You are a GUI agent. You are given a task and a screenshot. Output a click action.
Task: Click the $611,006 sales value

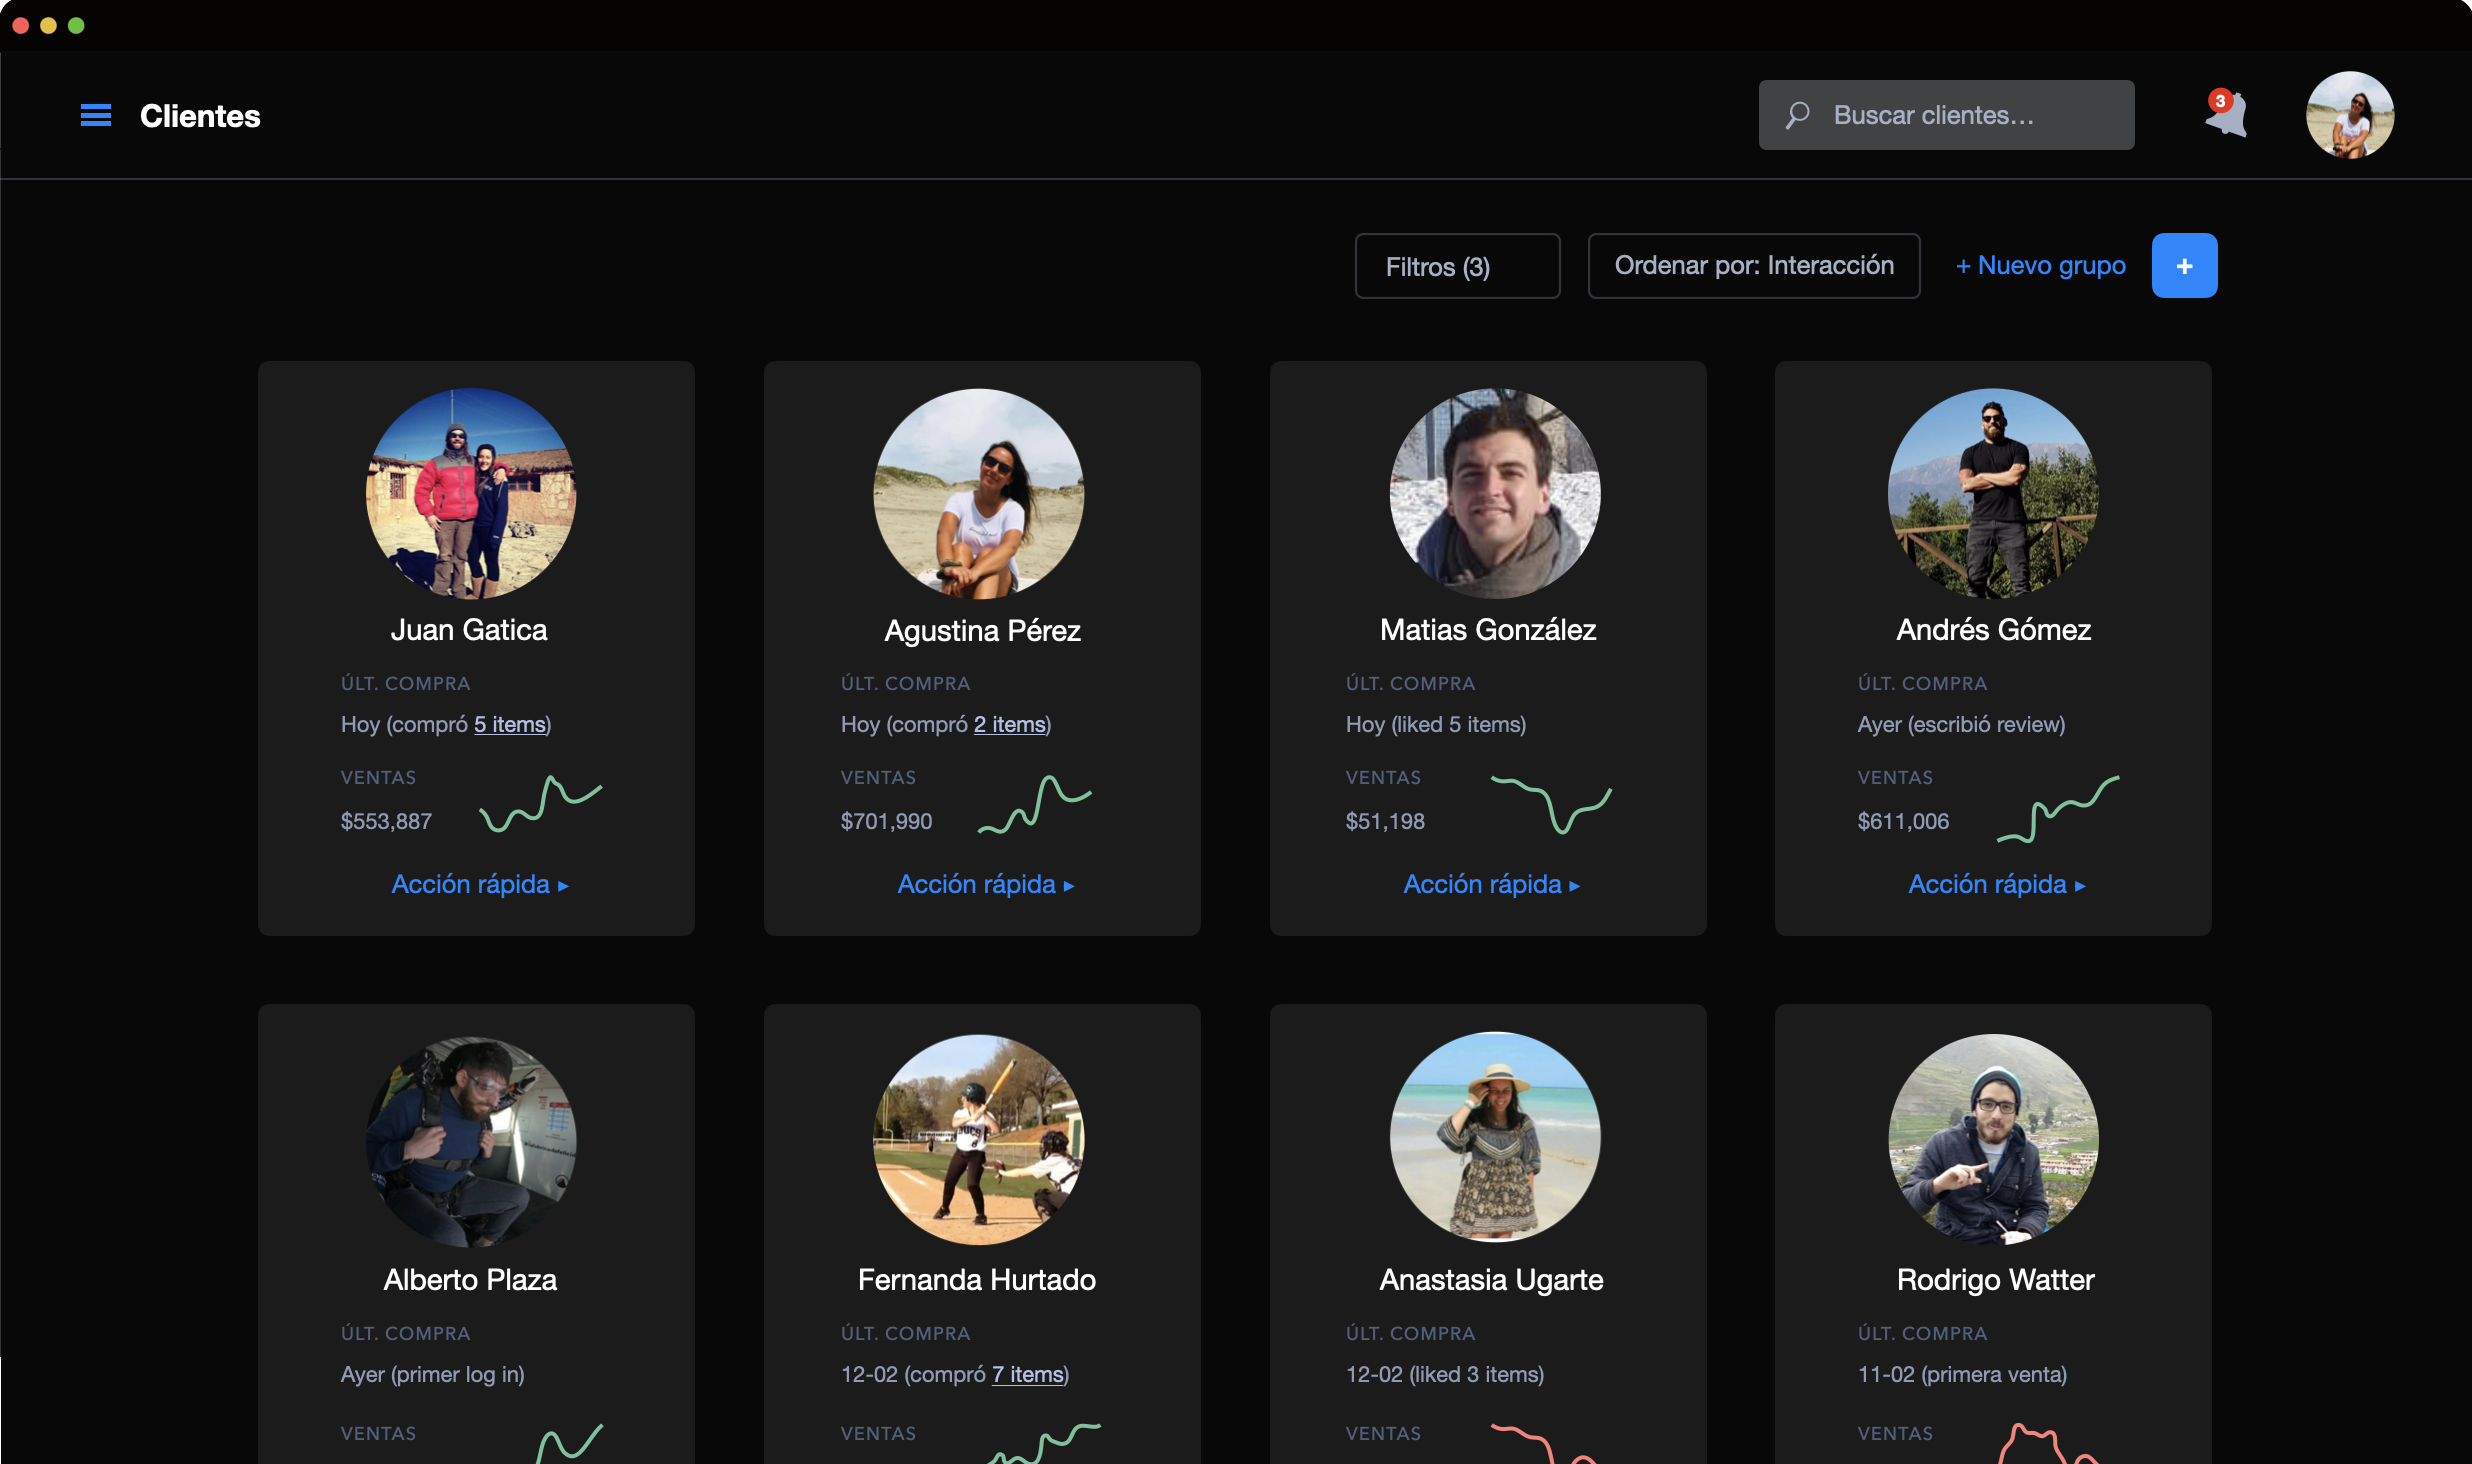point(1903,822)
